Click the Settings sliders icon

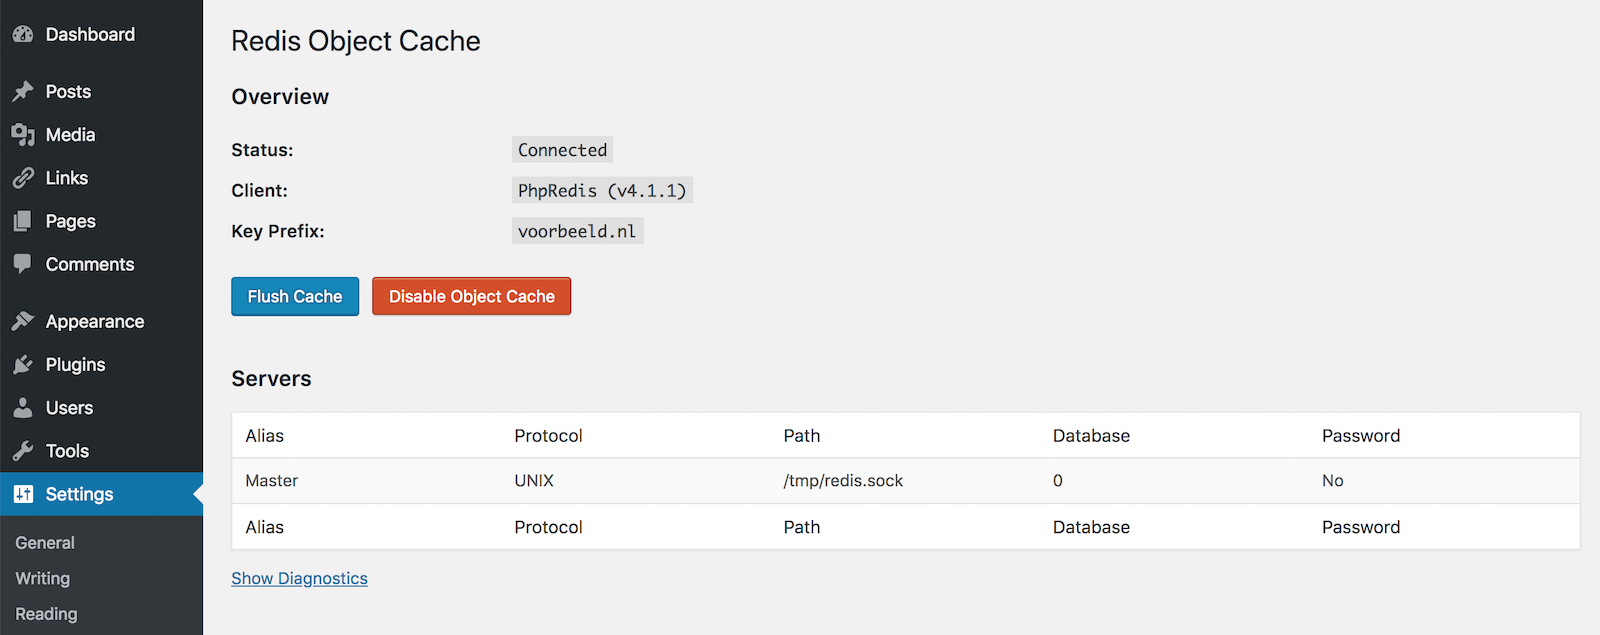click(x=23, y=494)
